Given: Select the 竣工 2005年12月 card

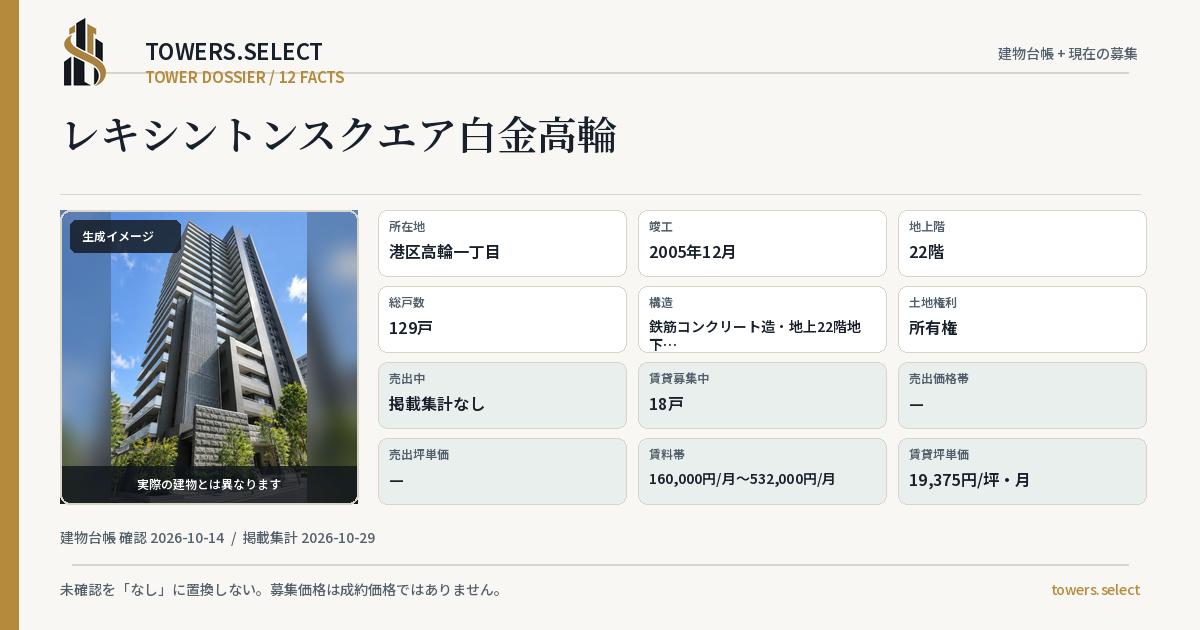Looking at the screenshot, I should pyautogui.click(x=762, y=243).
